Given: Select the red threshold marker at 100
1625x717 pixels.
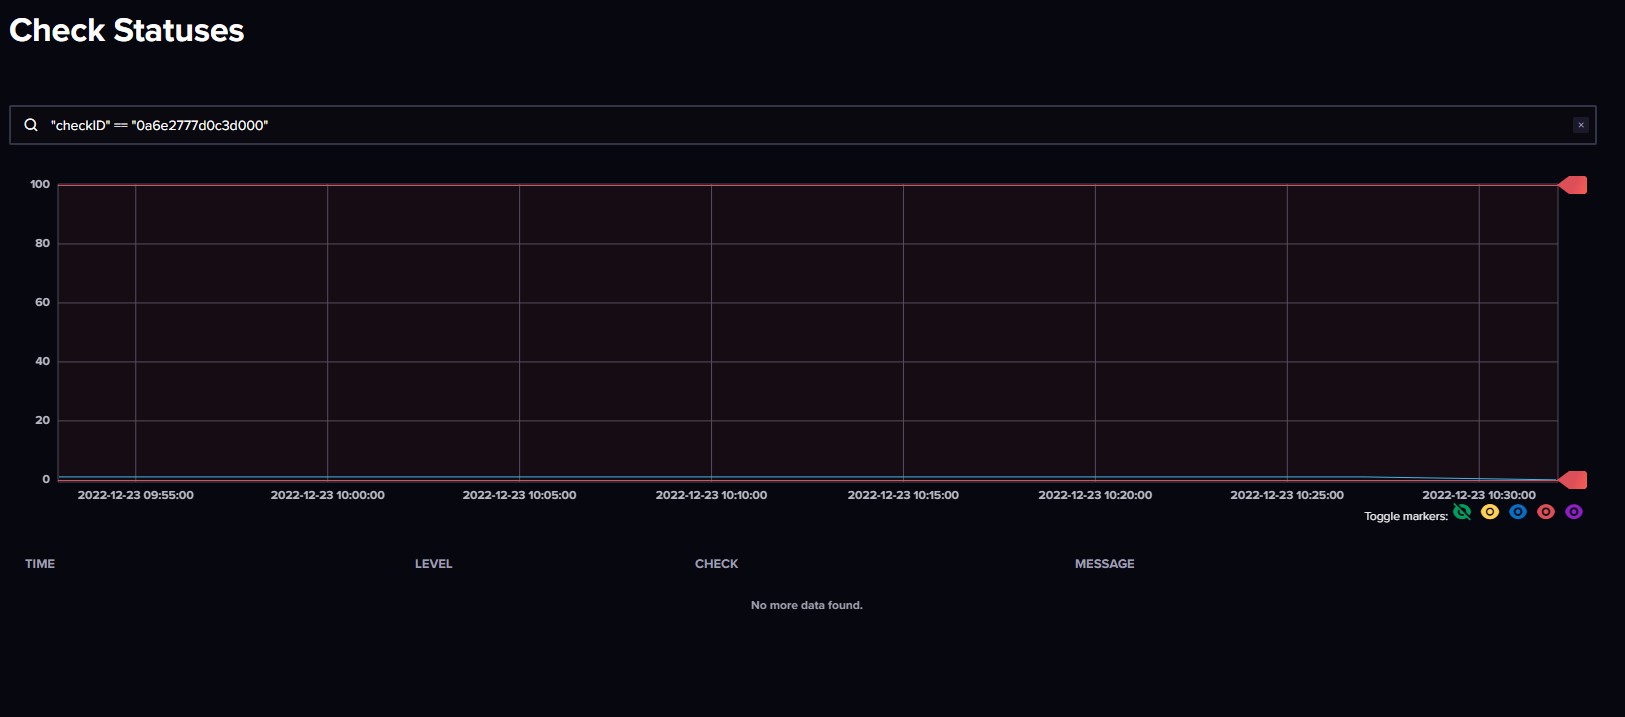Looking at the screenshot, I should 1573,185.
